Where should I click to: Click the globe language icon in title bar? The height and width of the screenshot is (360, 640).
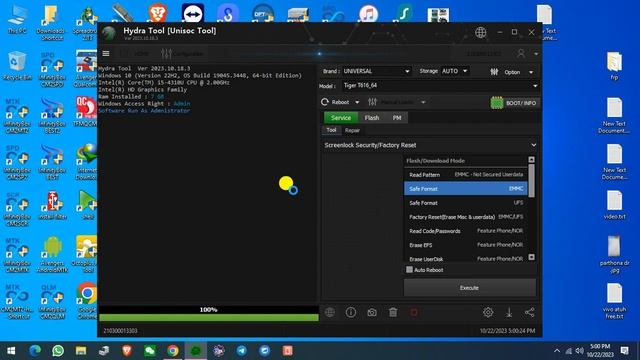(x=480, y=32)
